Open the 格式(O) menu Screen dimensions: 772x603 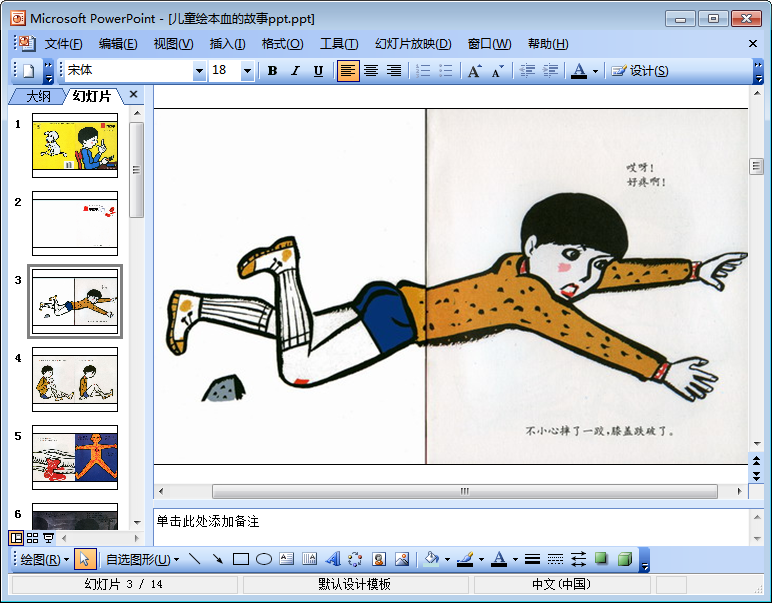pos(283,44)
